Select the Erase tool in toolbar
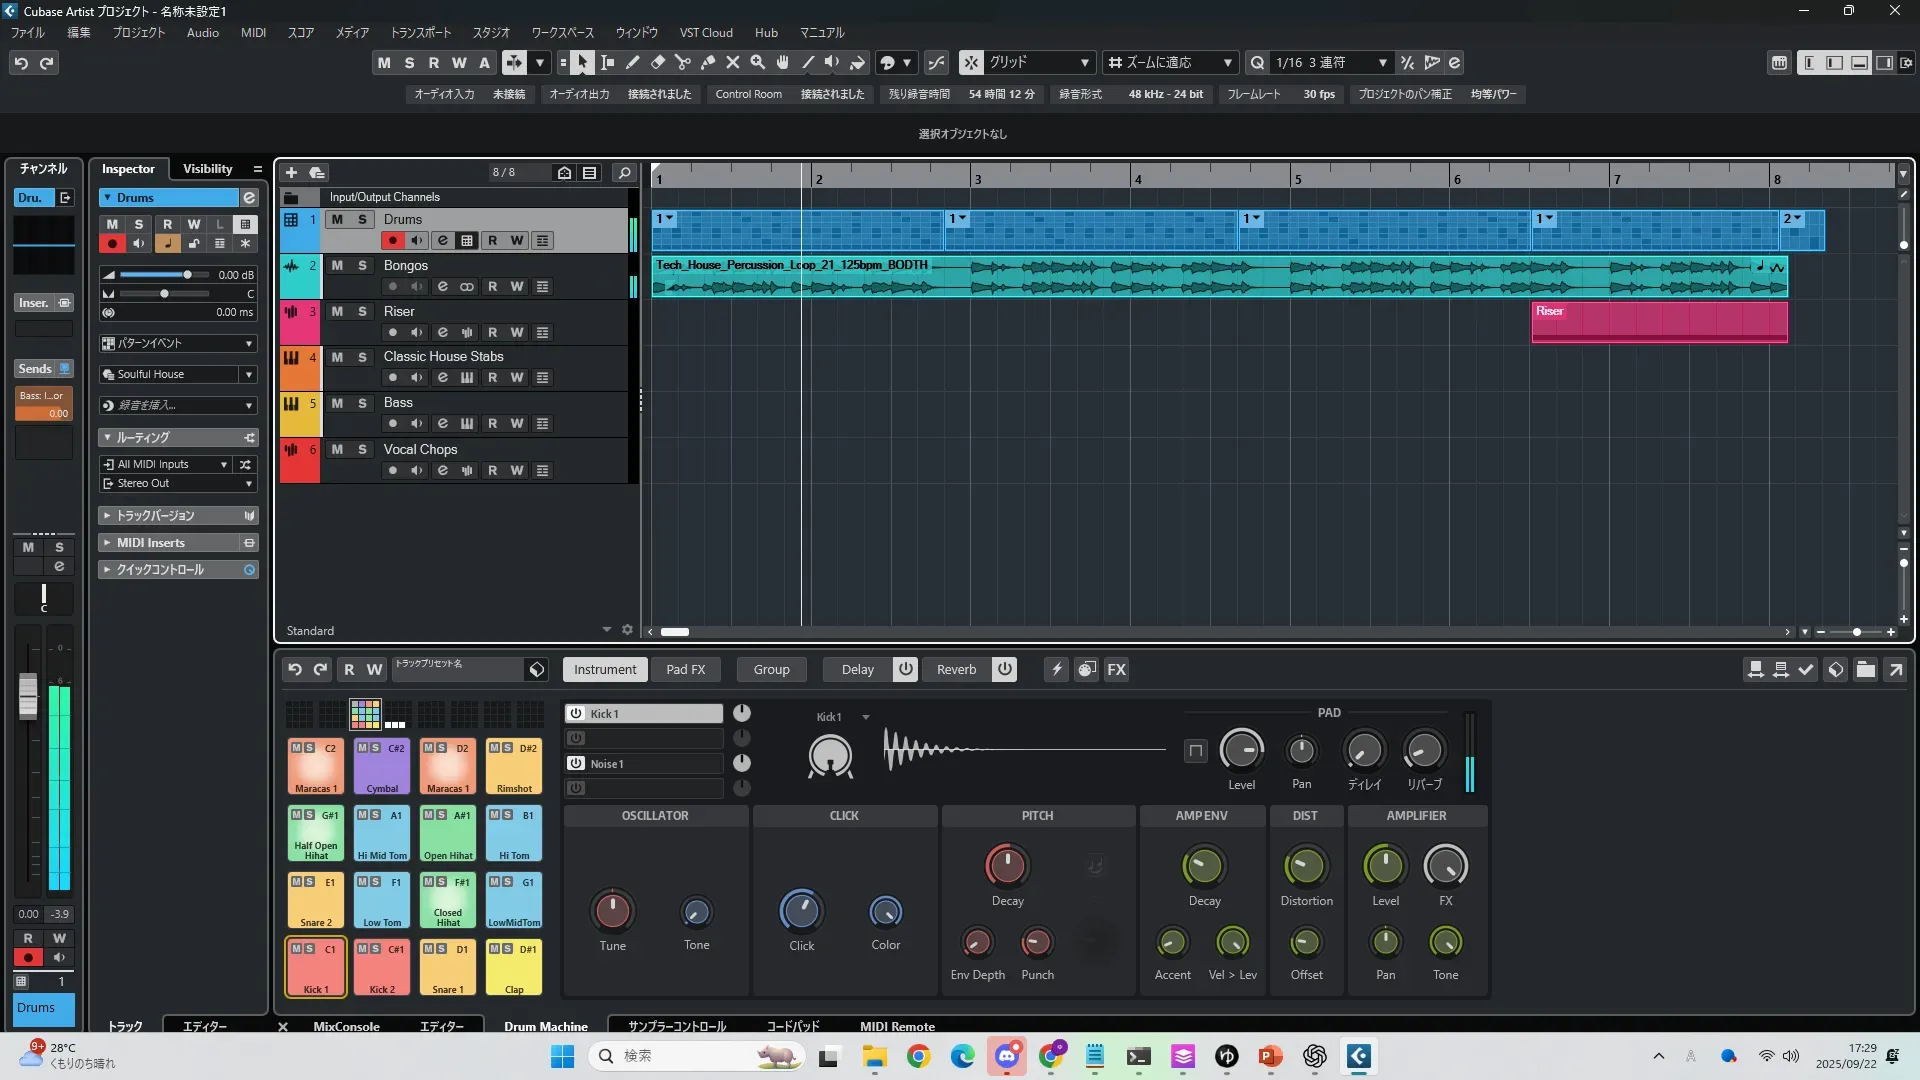1920x1080 pixels. point(658,63)
